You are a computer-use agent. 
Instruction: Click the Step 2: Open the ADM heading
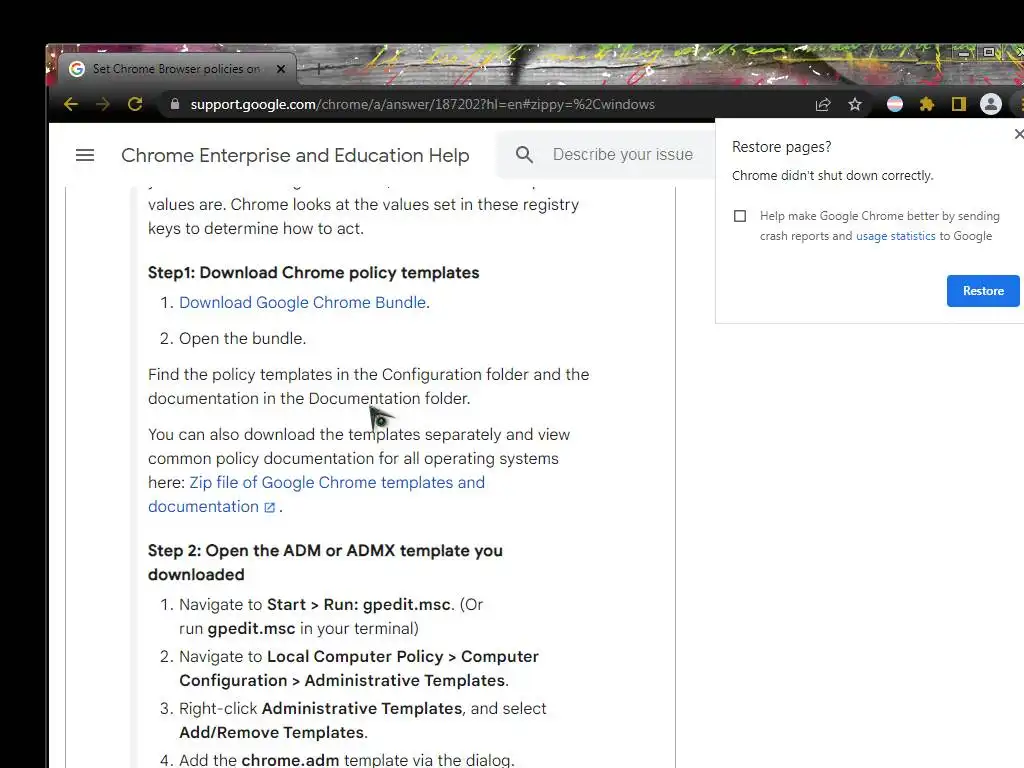[x=325, y=562]
